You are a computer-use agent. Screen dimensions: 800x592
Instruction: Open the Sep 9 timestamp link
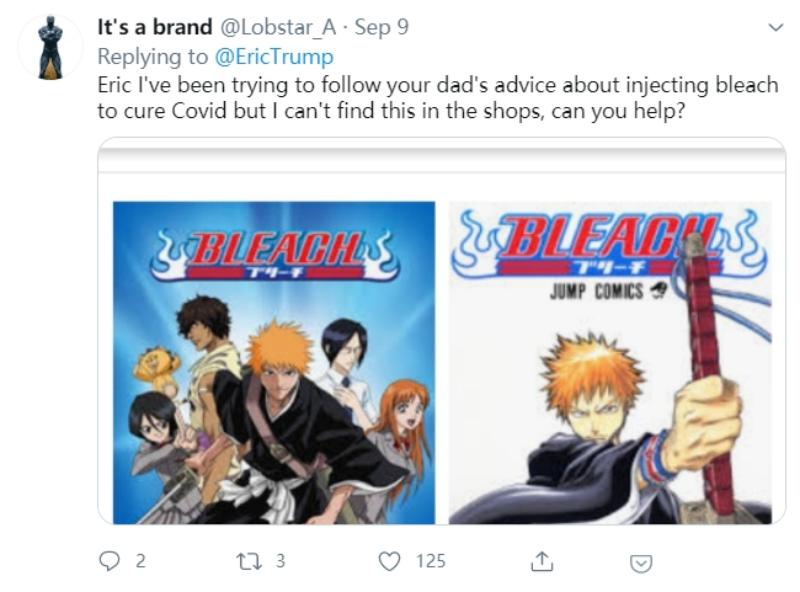382,27
